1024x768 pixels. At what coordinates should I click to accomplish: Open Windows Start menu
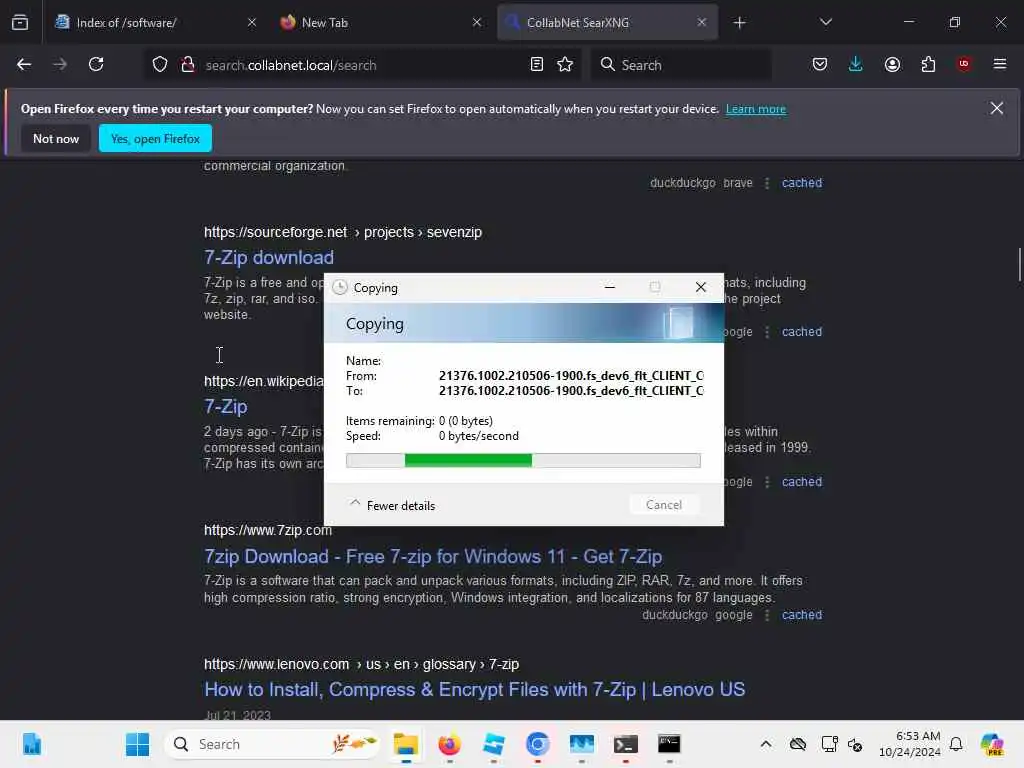137,744
